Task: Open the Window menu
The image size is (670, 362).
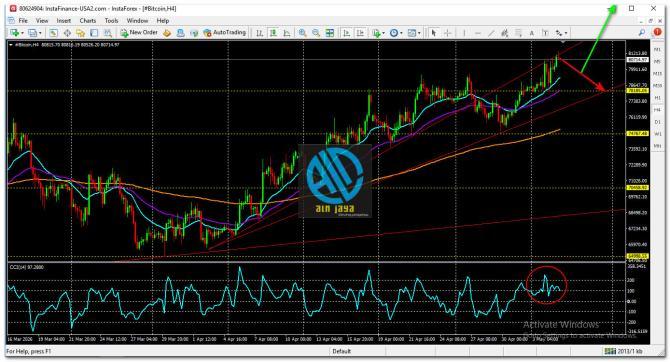Action: [137, 21]
